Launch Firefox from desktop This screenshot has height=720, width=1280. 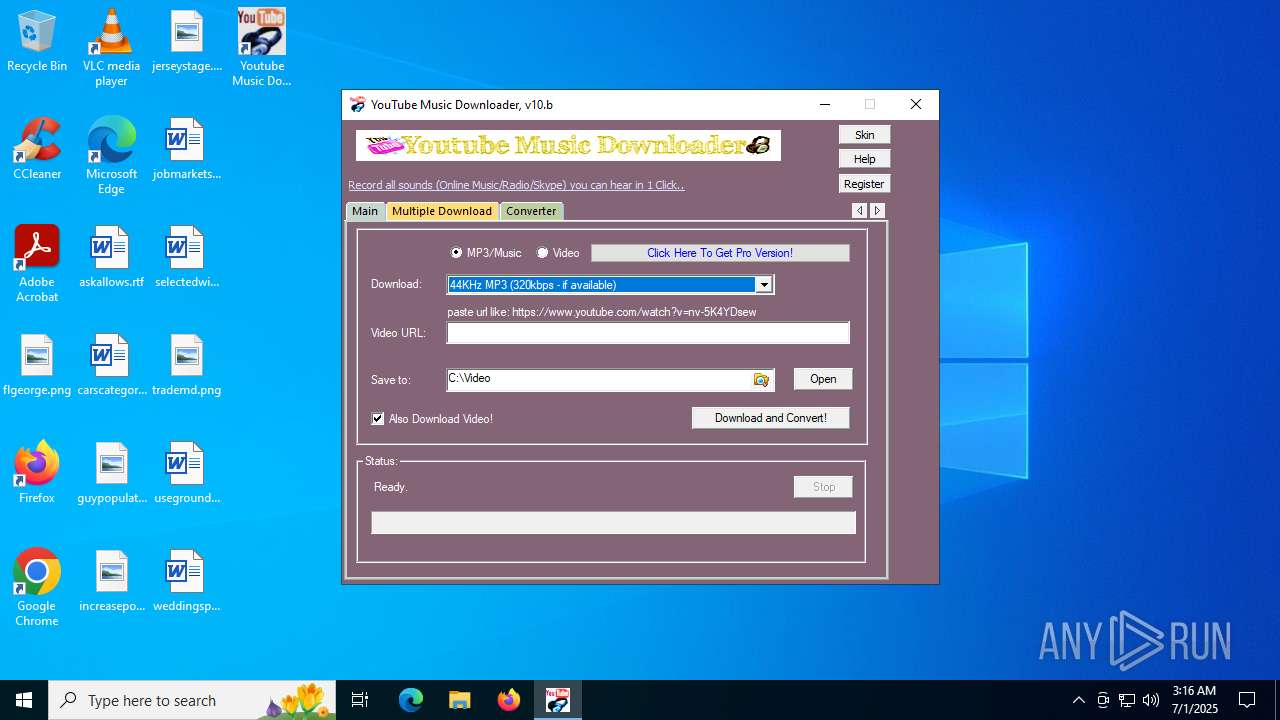(37, 472)
